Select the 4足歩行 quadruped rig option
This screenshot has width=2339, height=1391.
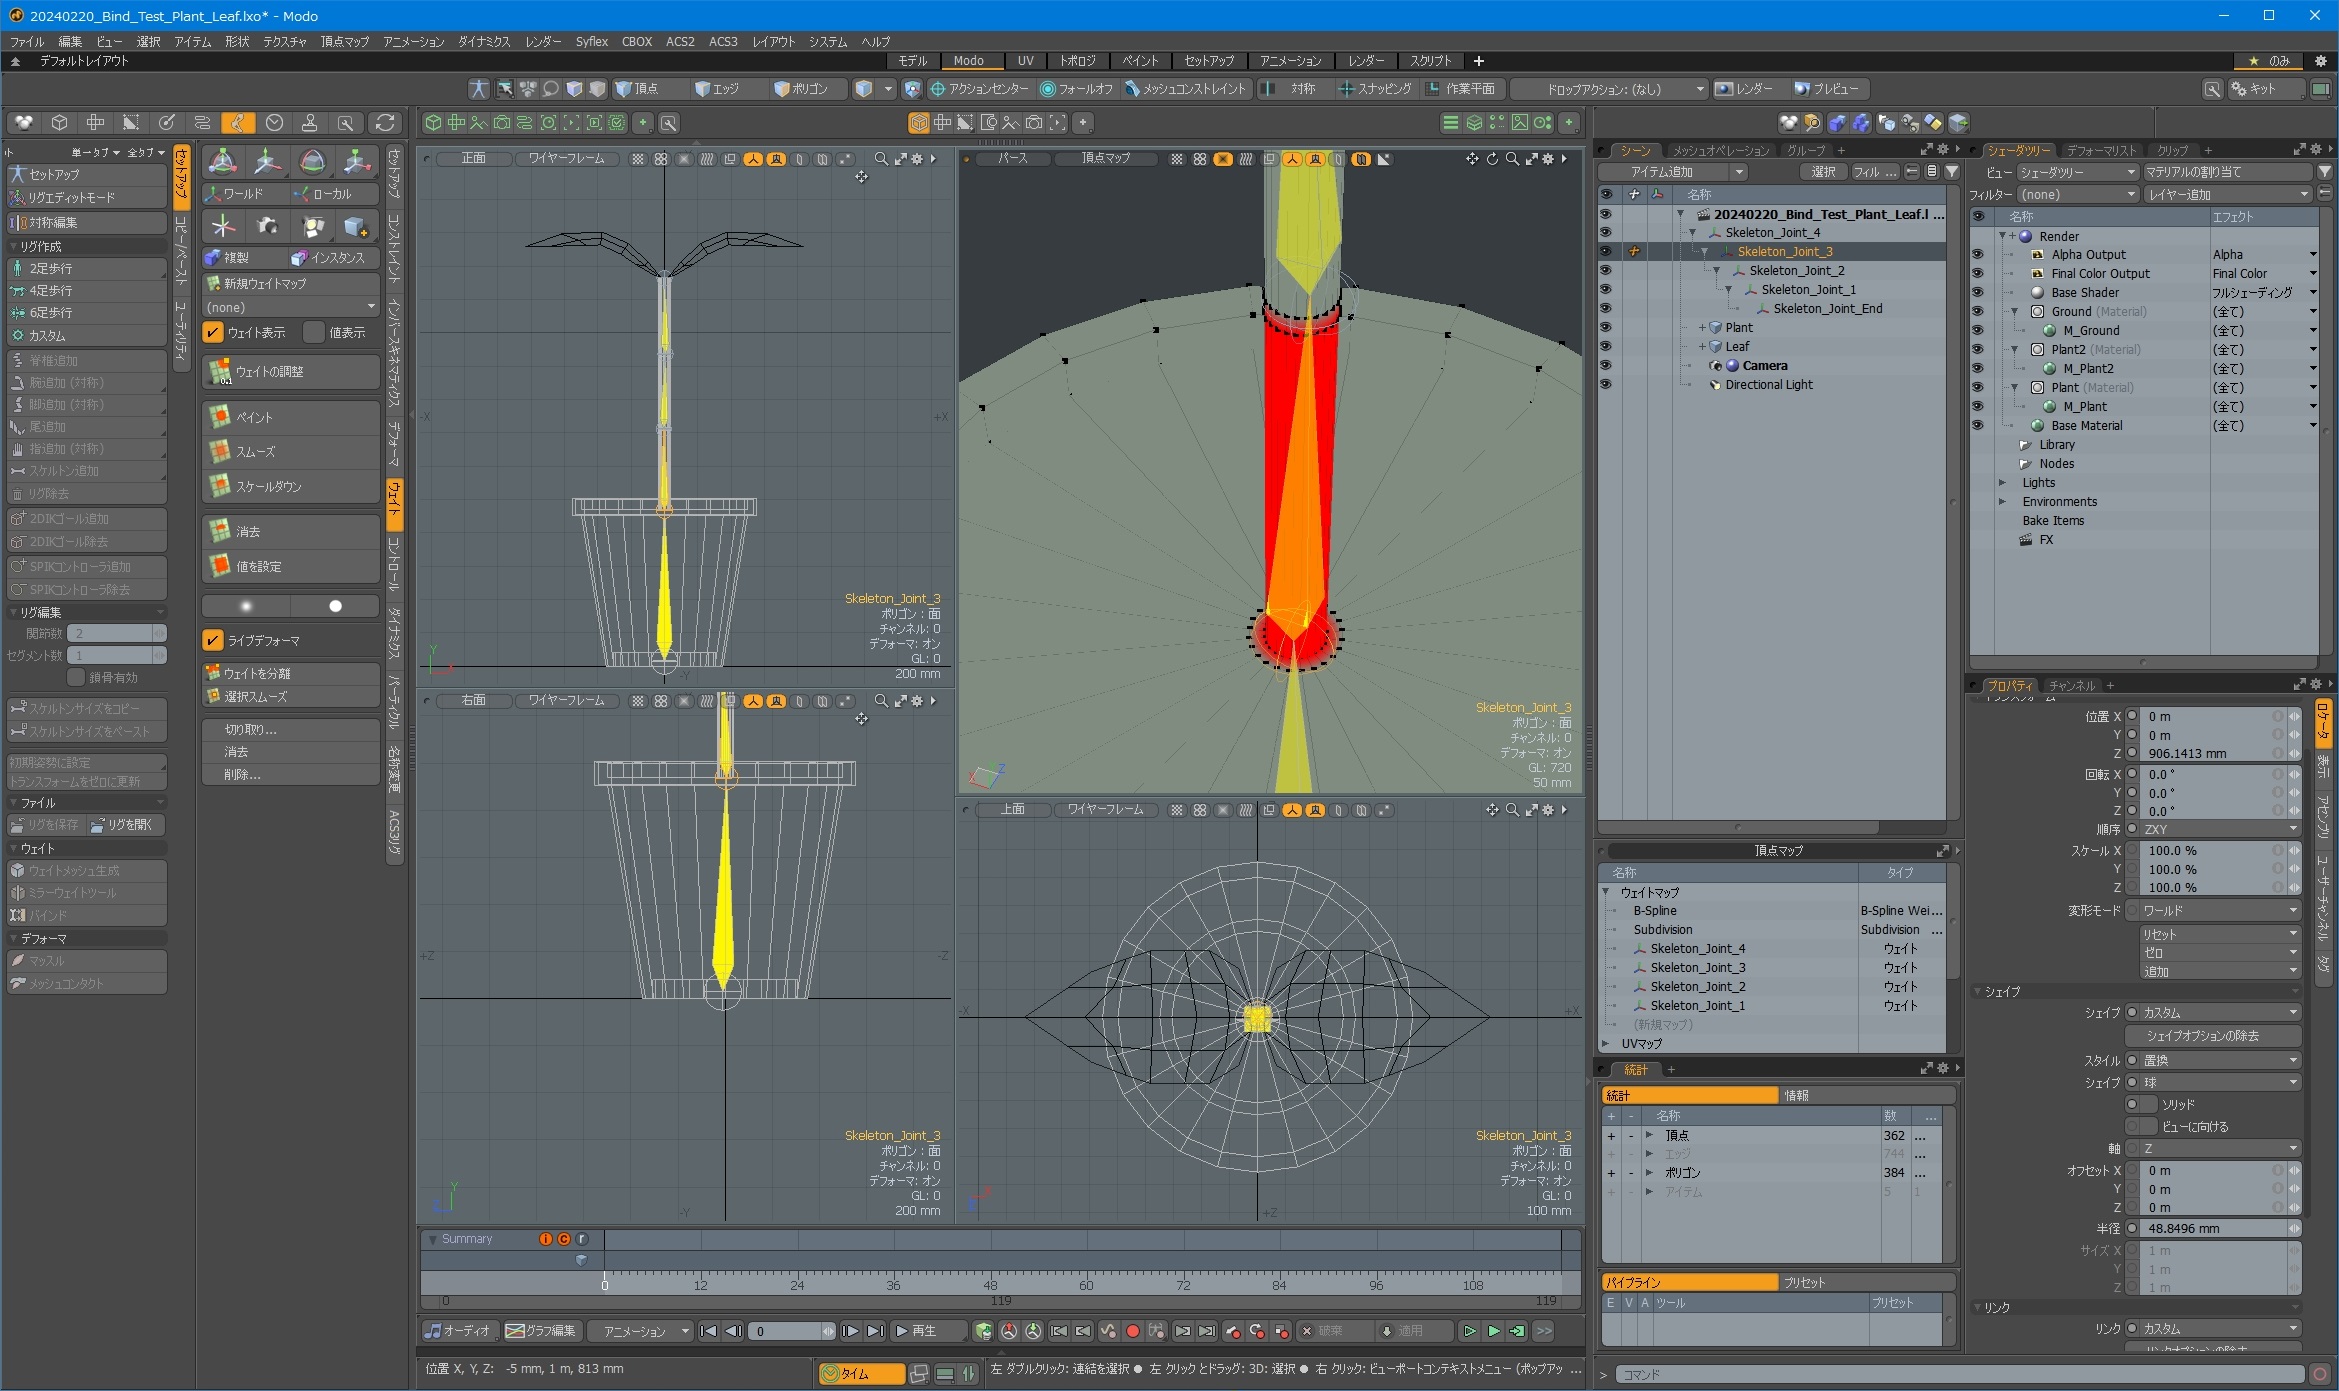(x=86, y=291)
